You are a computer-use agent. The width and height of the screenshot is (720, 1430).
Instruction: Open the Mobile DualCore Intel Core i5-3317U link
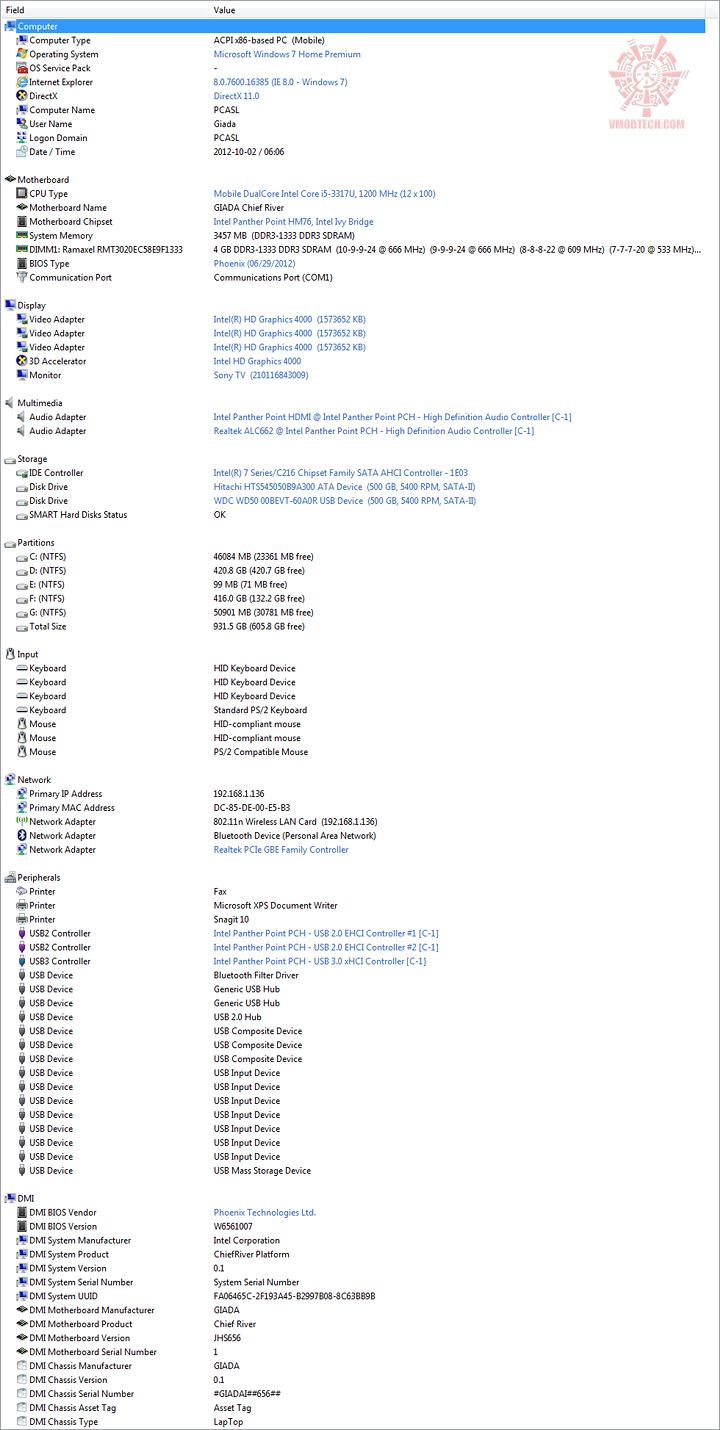click(324, 194)
